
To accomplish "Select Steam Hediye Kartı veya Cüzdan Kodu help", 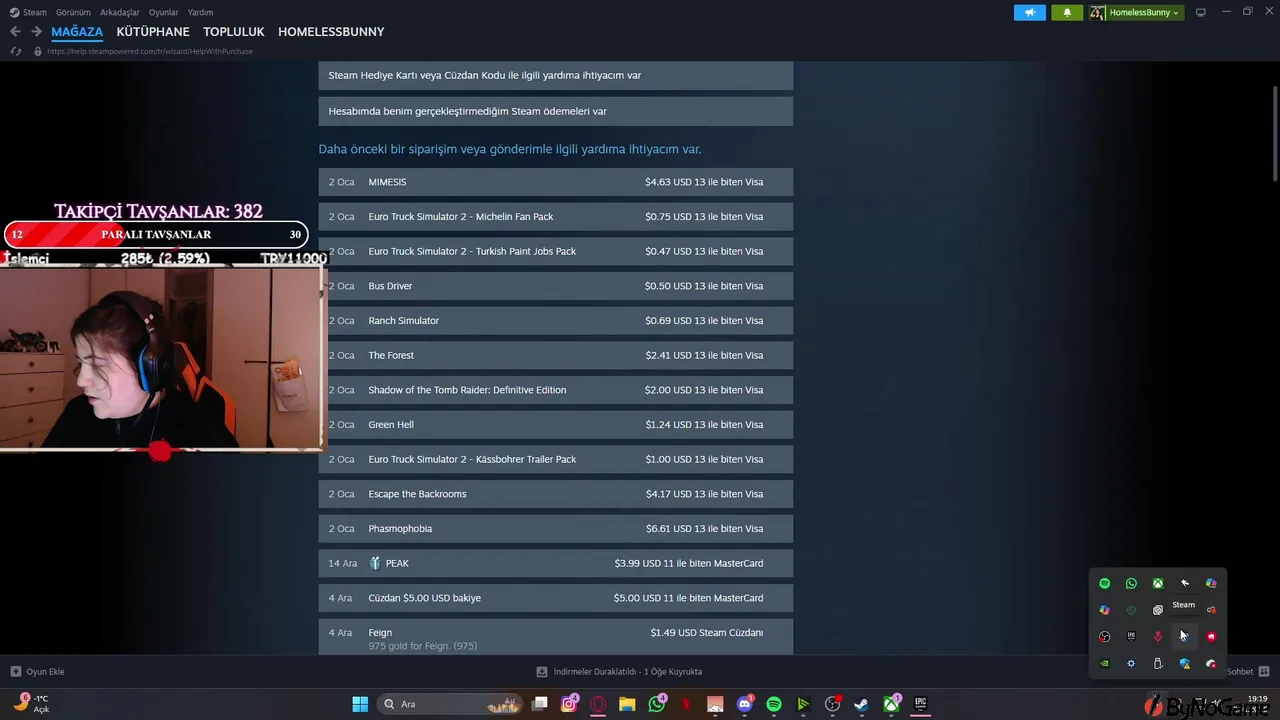I will click(556, 75).
